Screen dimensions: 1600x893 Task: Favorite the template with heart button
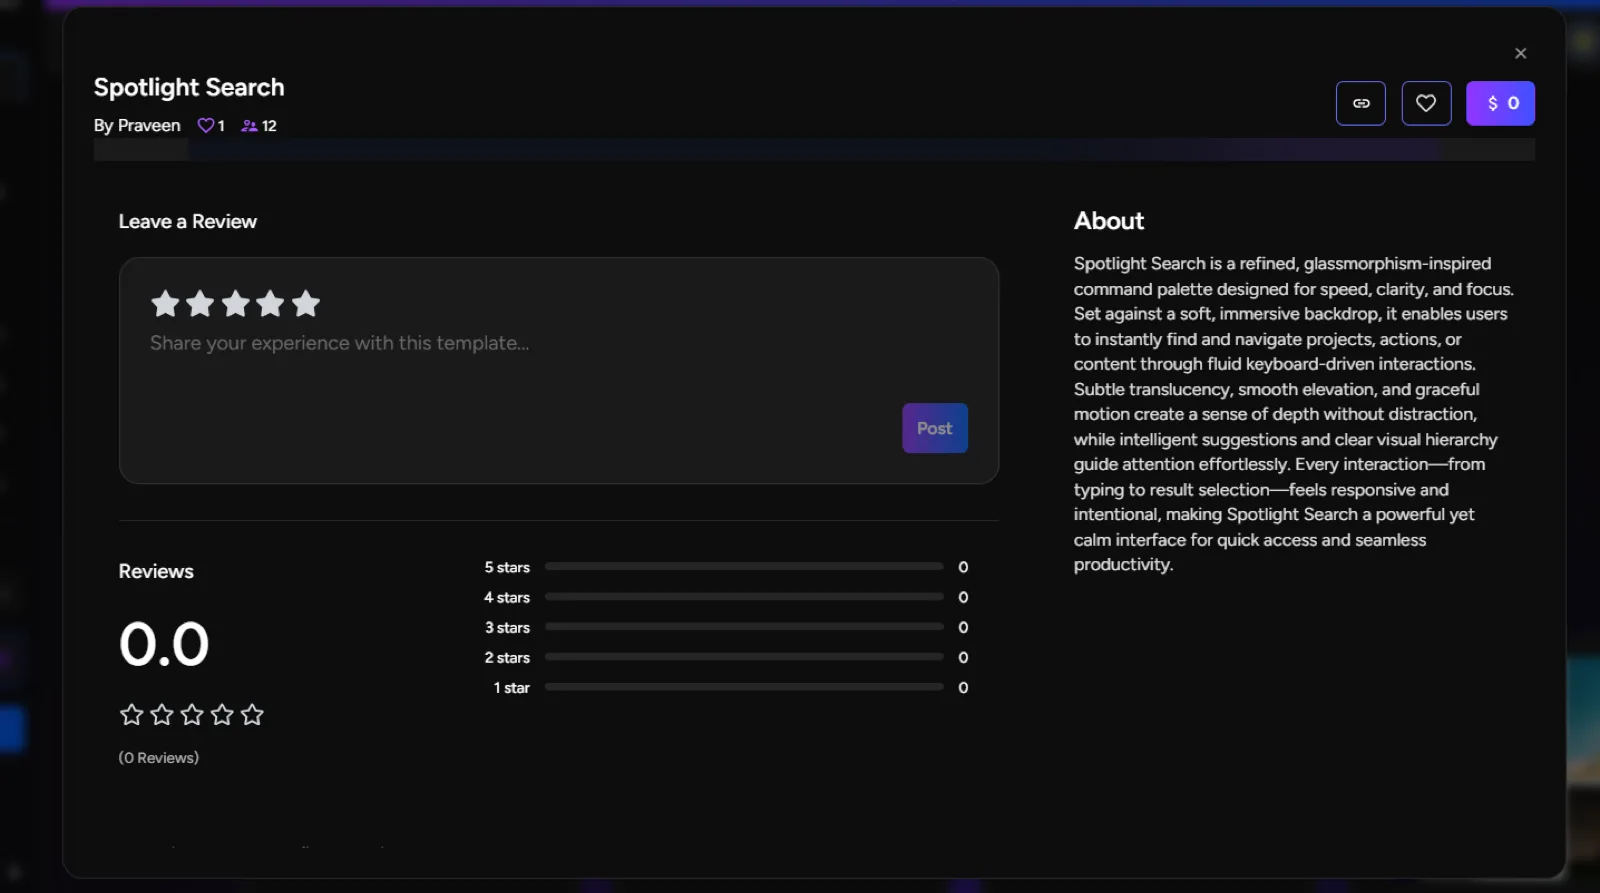1426,103
